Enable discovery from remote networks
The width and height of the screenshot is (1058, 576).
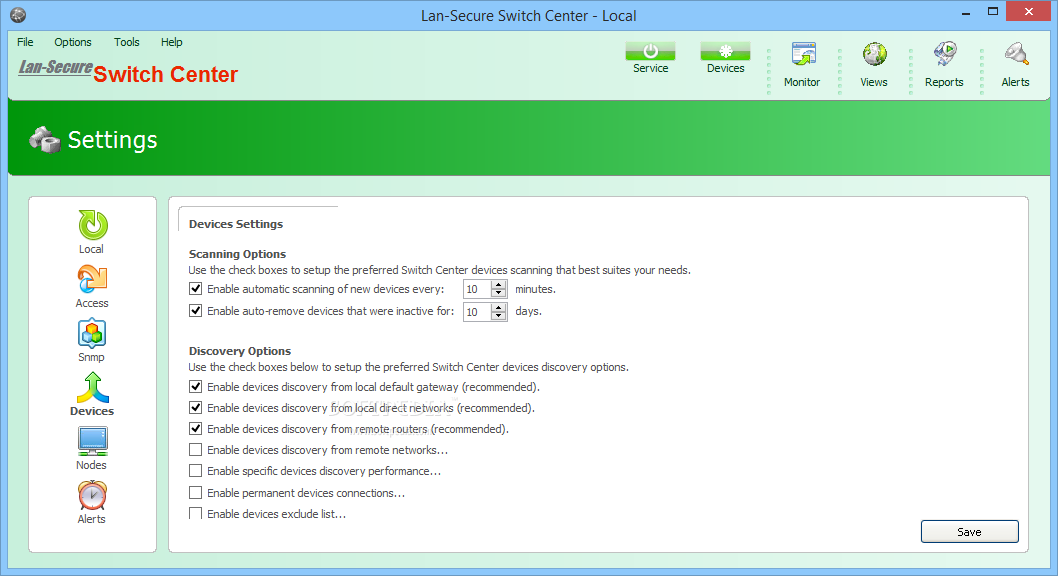tap(196, 450)
